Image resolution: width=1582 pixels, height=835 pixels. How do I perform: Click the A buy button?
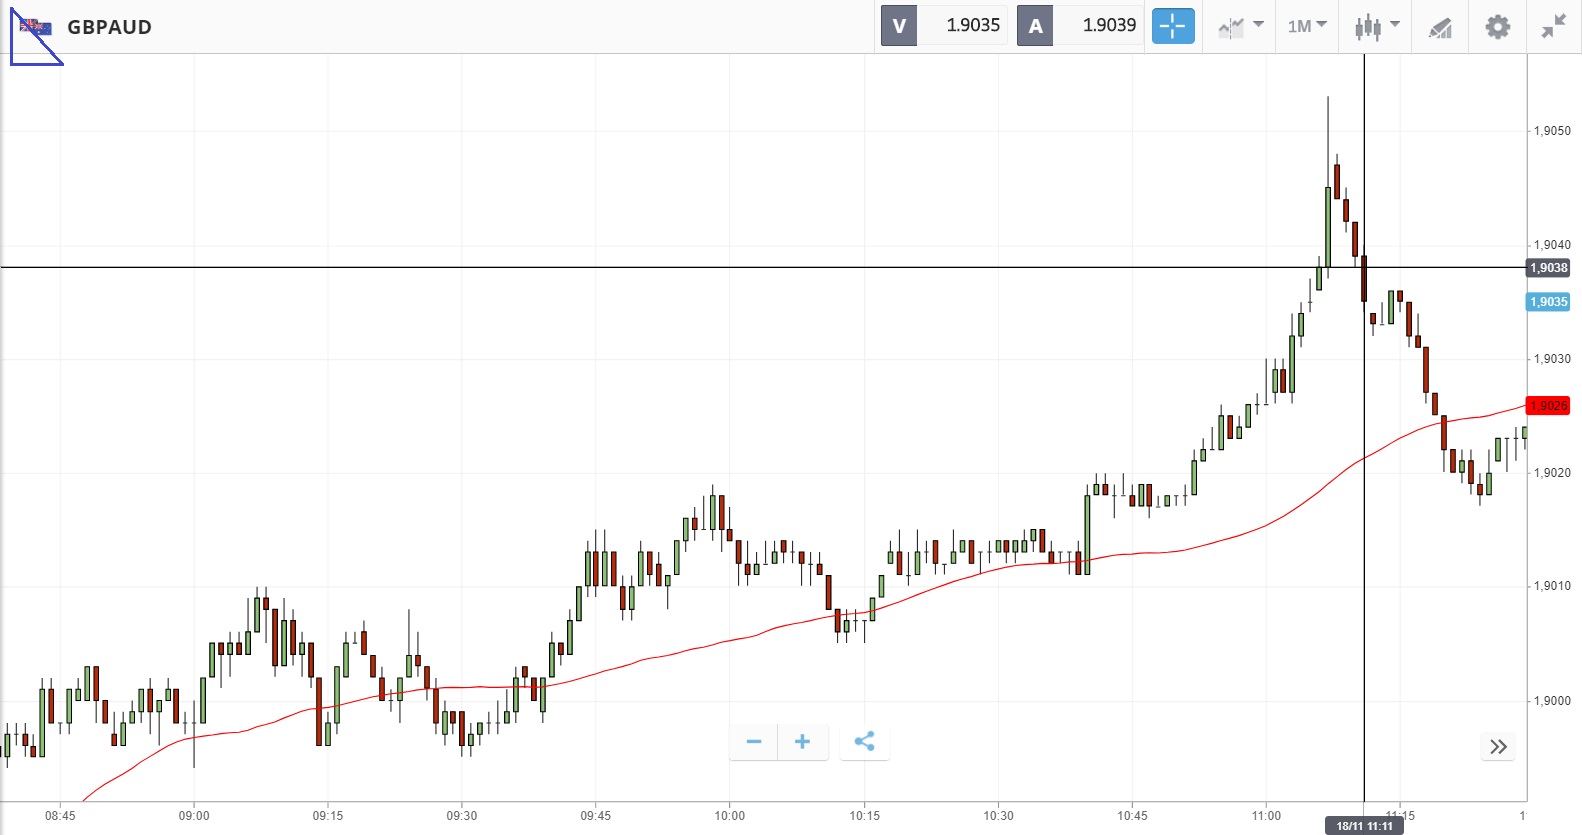[x=1035, y=26]
